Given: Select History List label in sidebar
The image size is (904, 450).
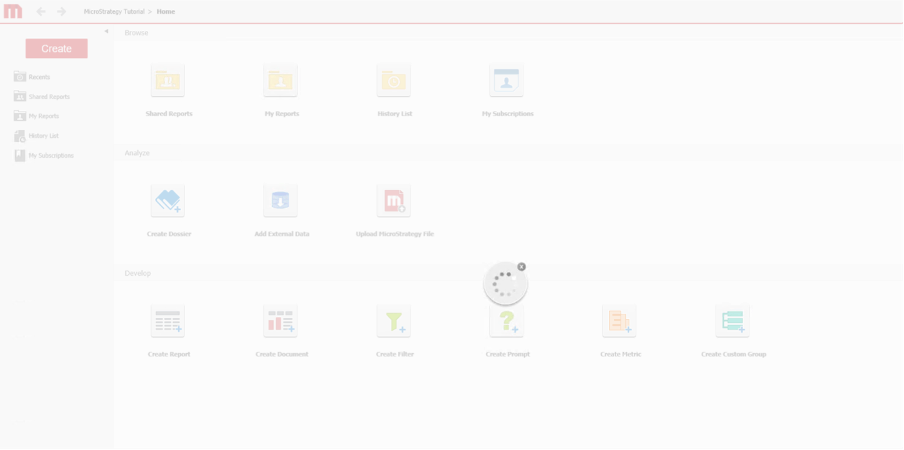Looking at the screenshot, I should 44,136.
